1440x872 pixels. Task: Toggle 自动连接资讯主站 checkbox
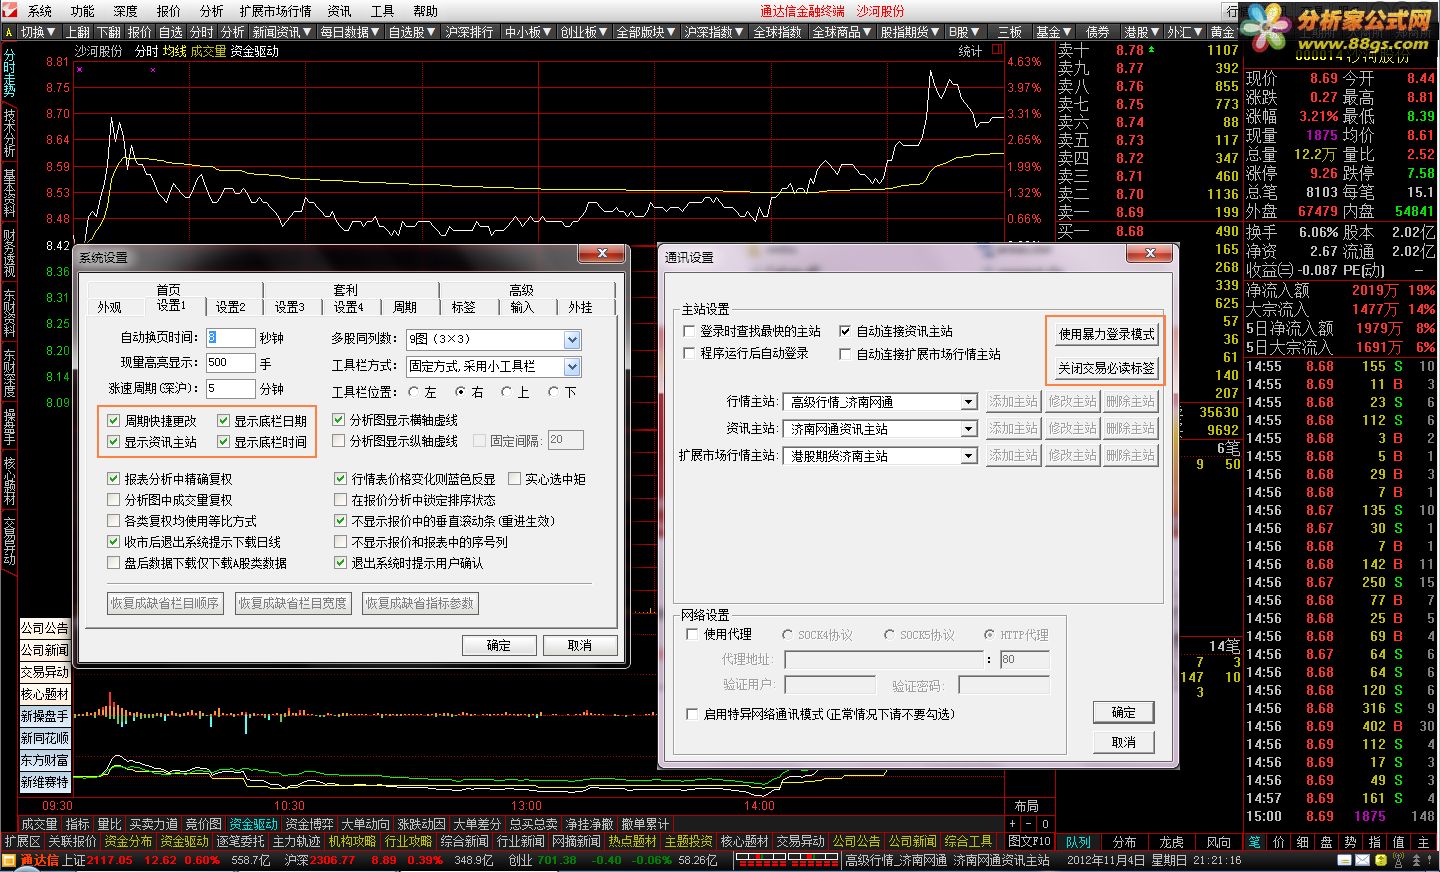845,331
